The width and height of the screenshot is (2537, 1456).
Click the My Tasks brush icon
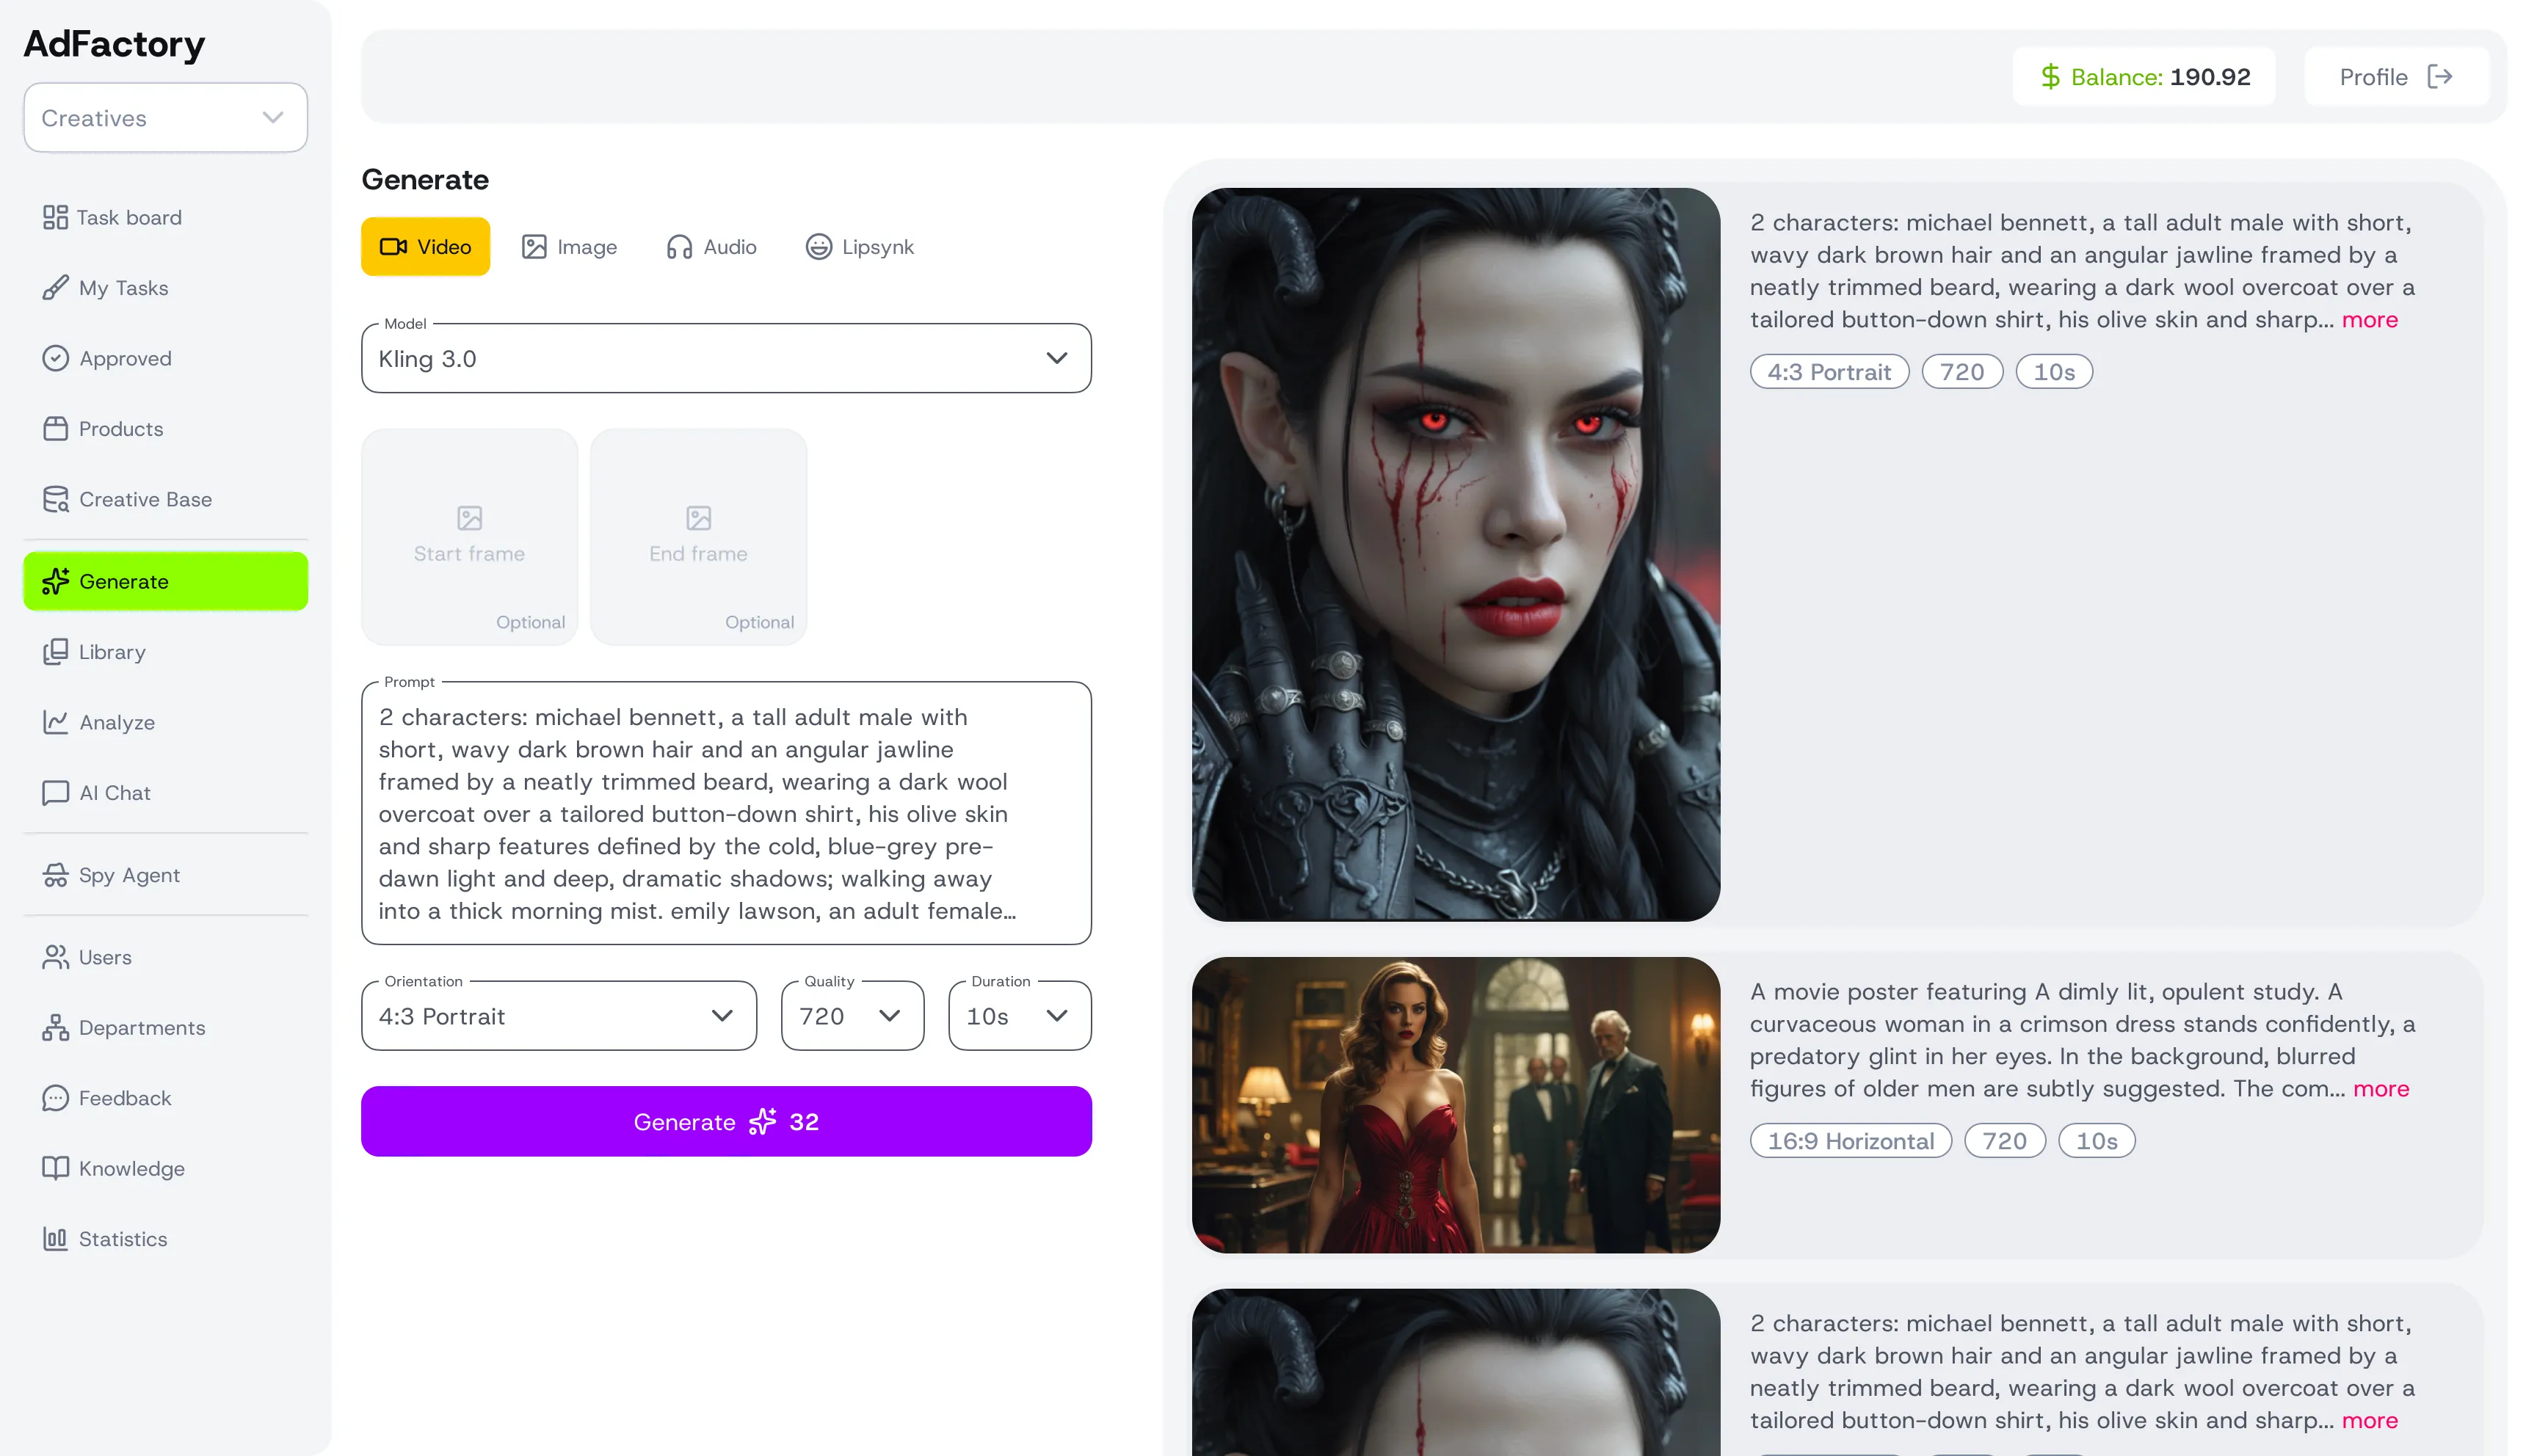(55, 288)
